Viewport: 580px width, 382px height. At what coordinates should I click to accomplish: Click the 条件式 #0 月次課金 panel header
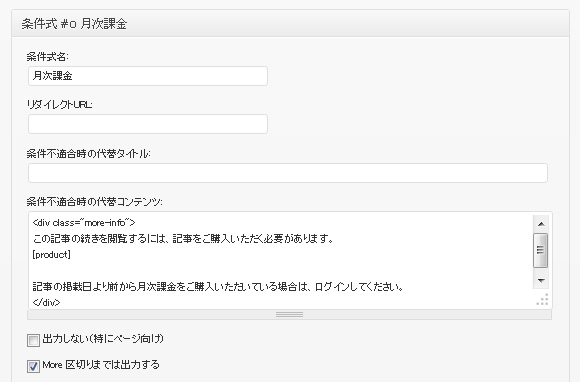point(290,24)
